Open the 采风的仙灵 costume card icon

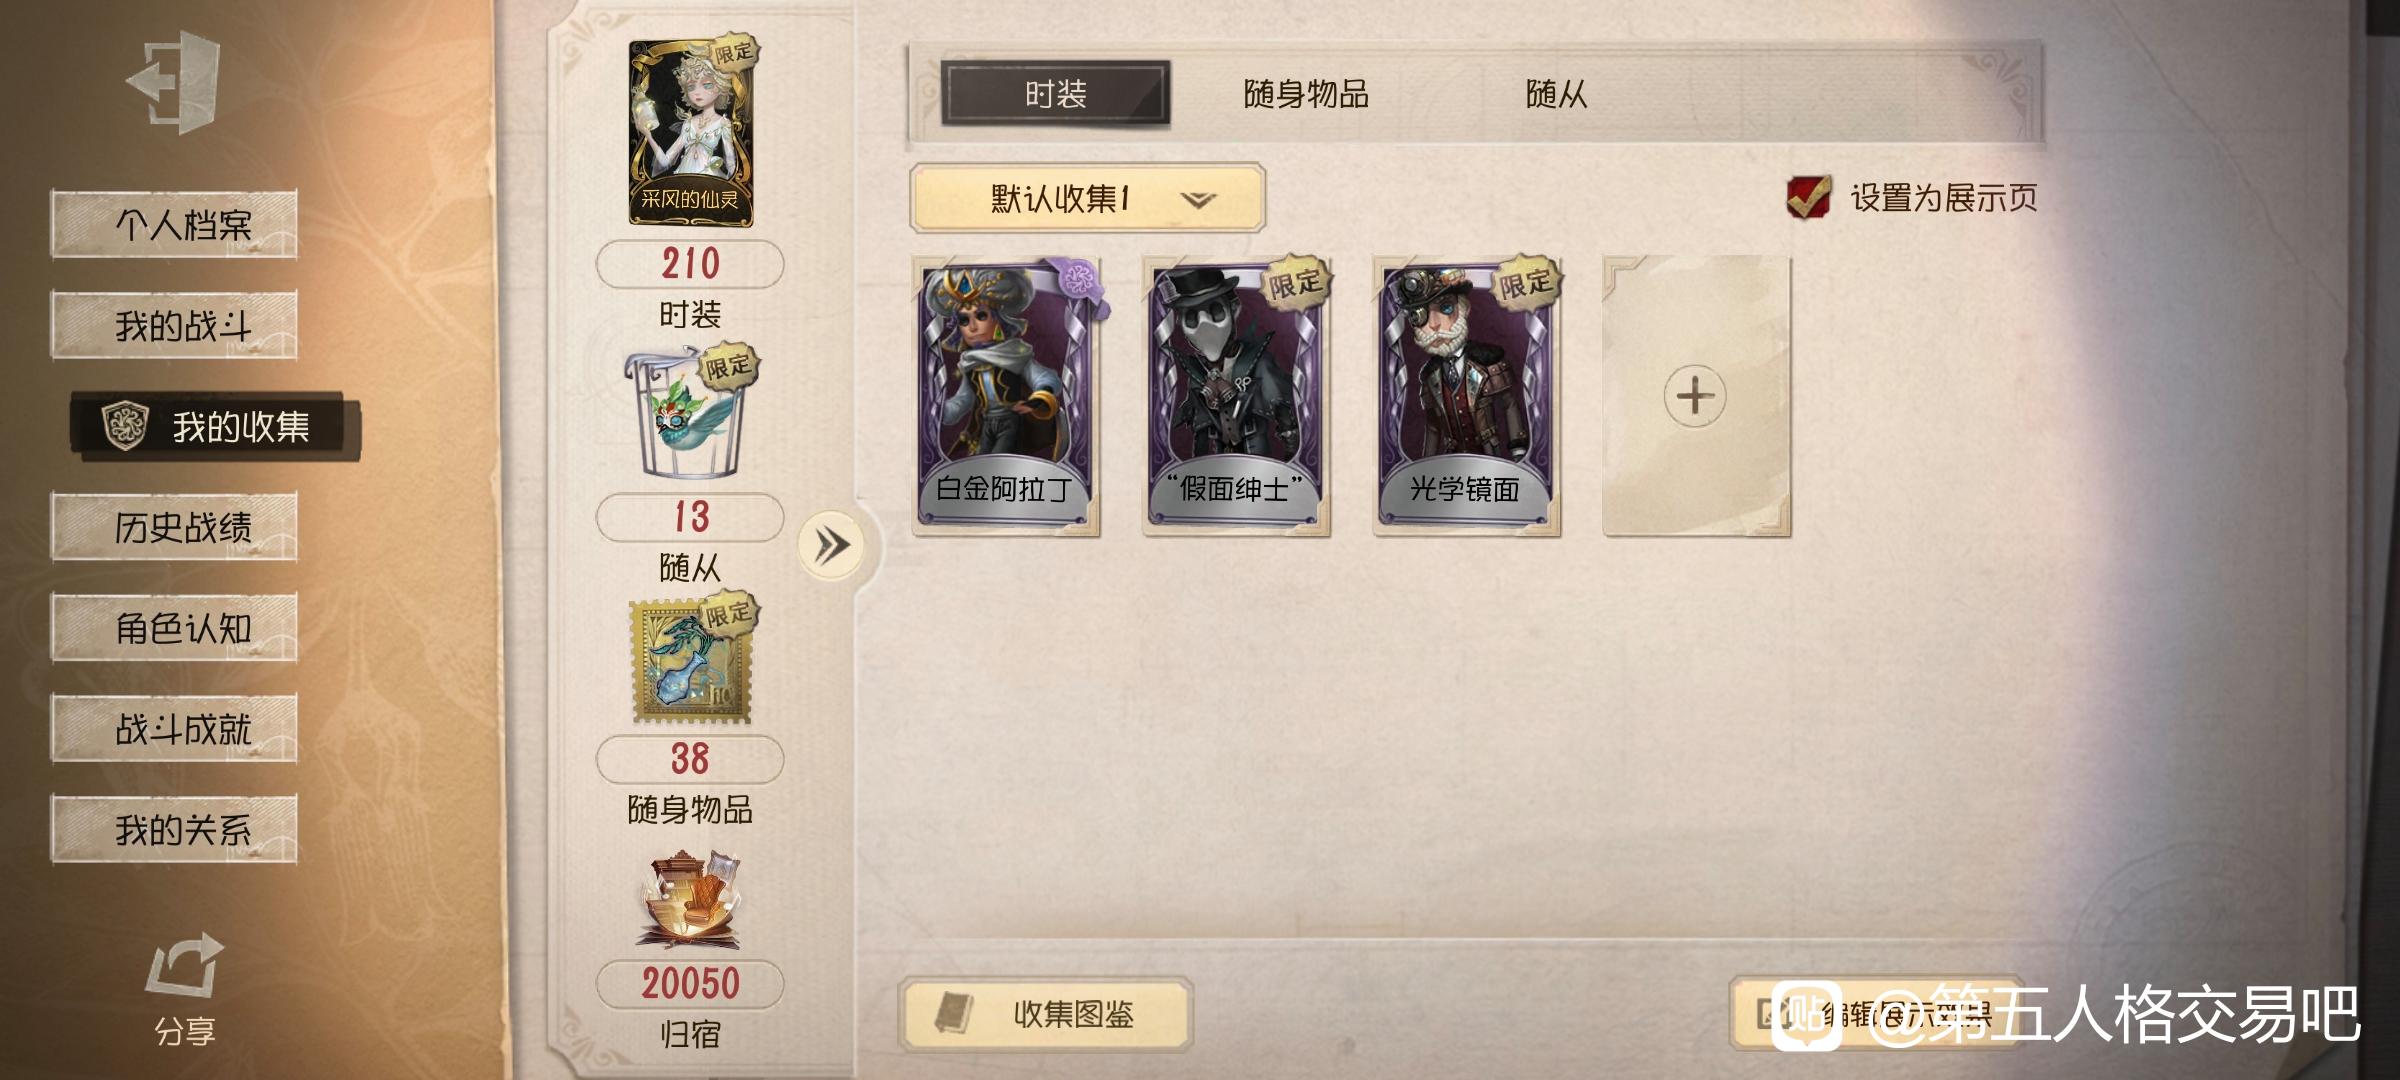pyautogui.click(x=693, y=131)
